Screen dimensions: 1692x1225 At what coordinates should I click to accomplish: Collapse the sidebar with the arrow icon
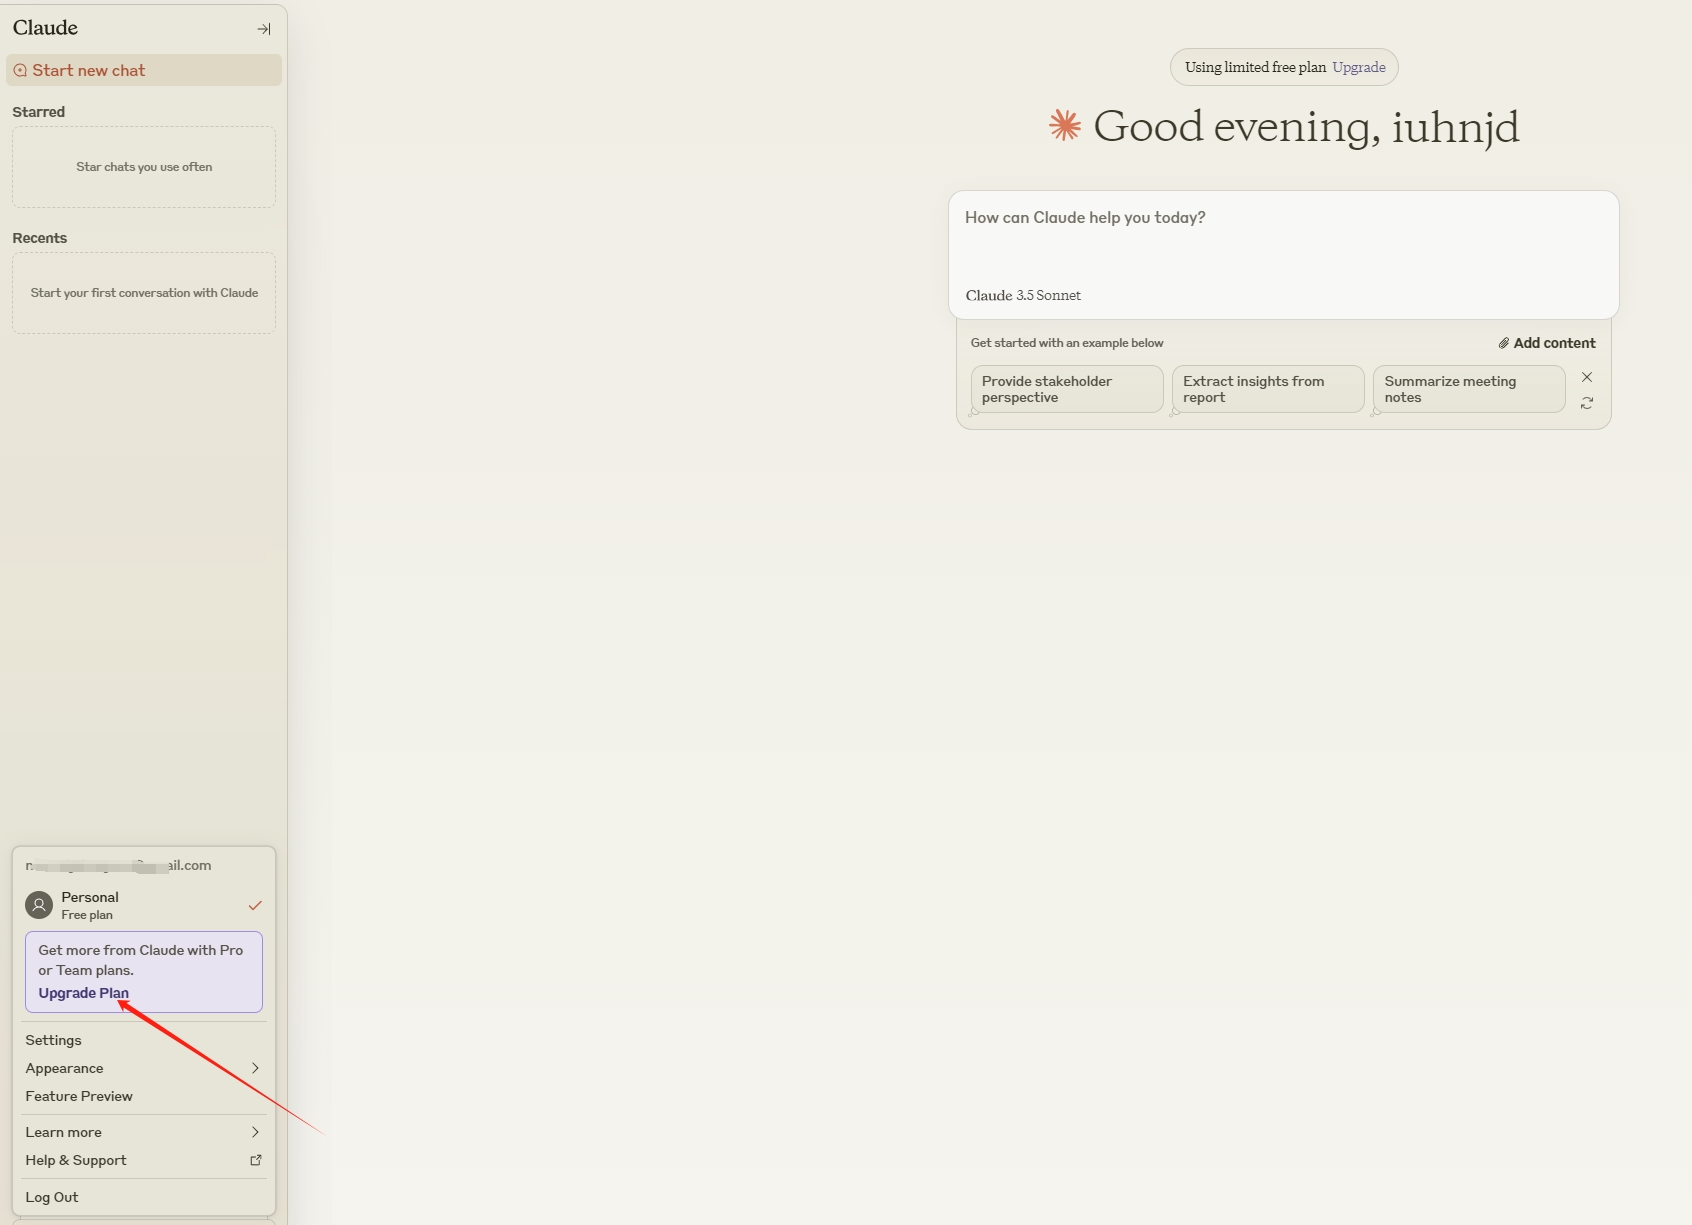coord(264,29)
